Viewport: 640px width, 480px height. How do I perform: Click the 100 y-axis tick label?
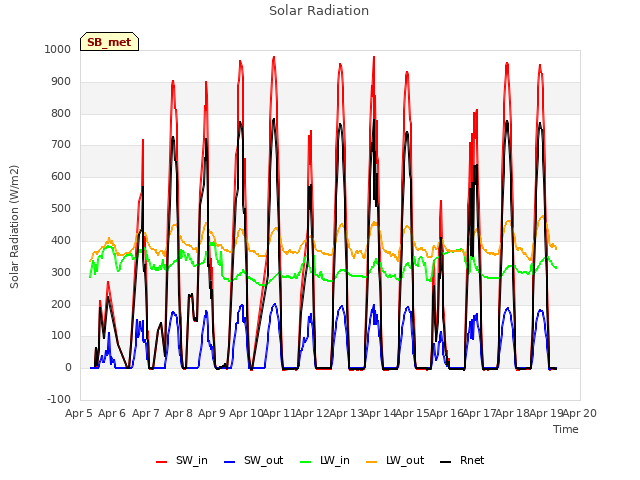61,336
